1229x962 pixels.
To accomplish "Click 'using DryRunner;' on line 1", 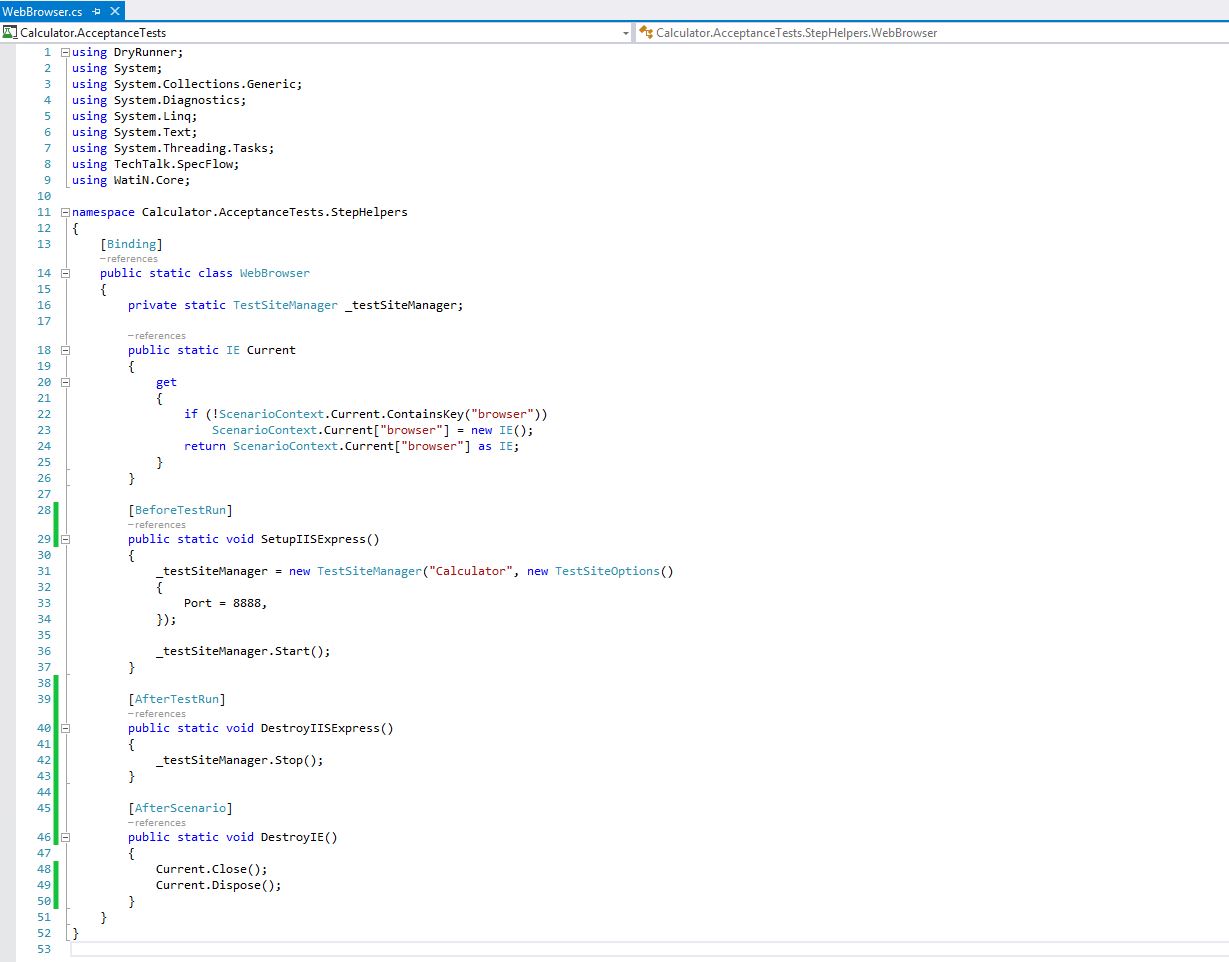I will pos(128,52).
